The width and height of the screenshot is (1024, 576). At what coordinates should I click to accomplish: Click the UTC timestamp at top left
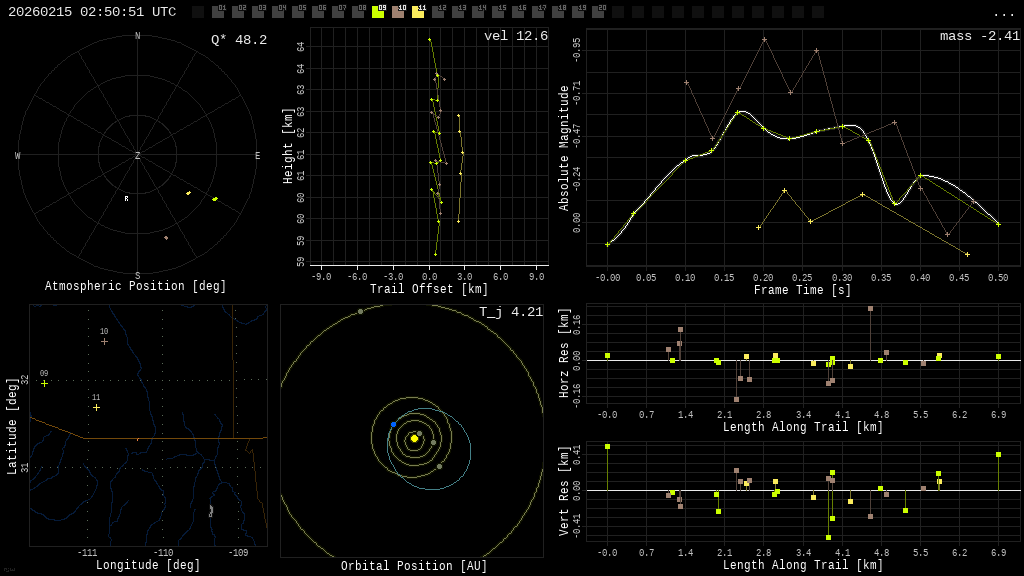(92, 12)
